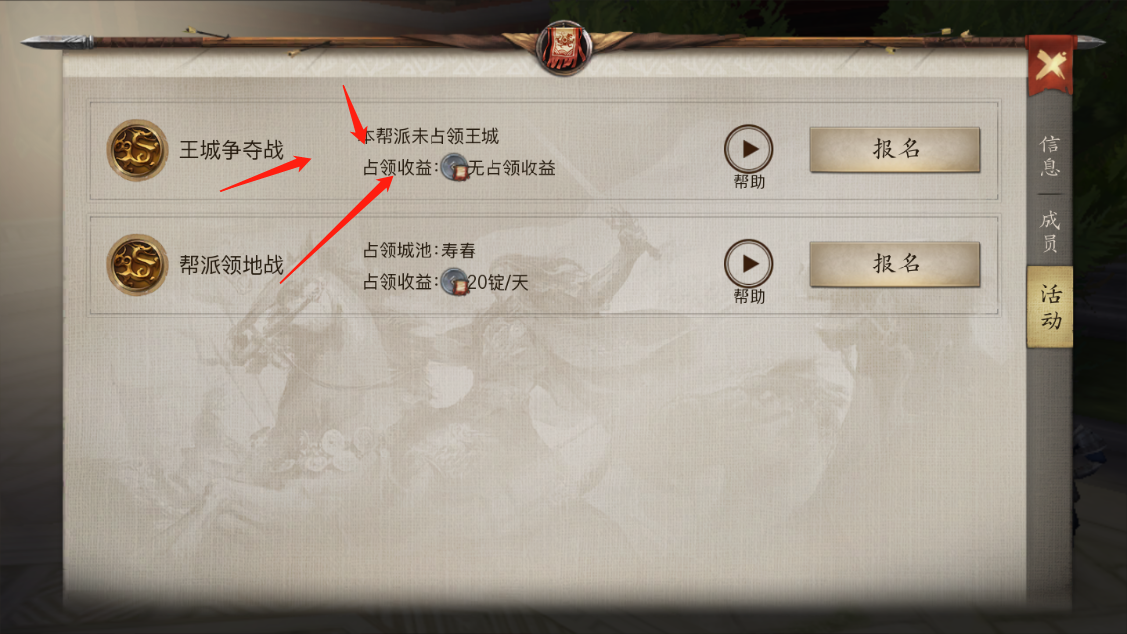This screenshot has width=1127, height=634.
Task: Click the 帮助 label under first play button
Action: (749, 183)
